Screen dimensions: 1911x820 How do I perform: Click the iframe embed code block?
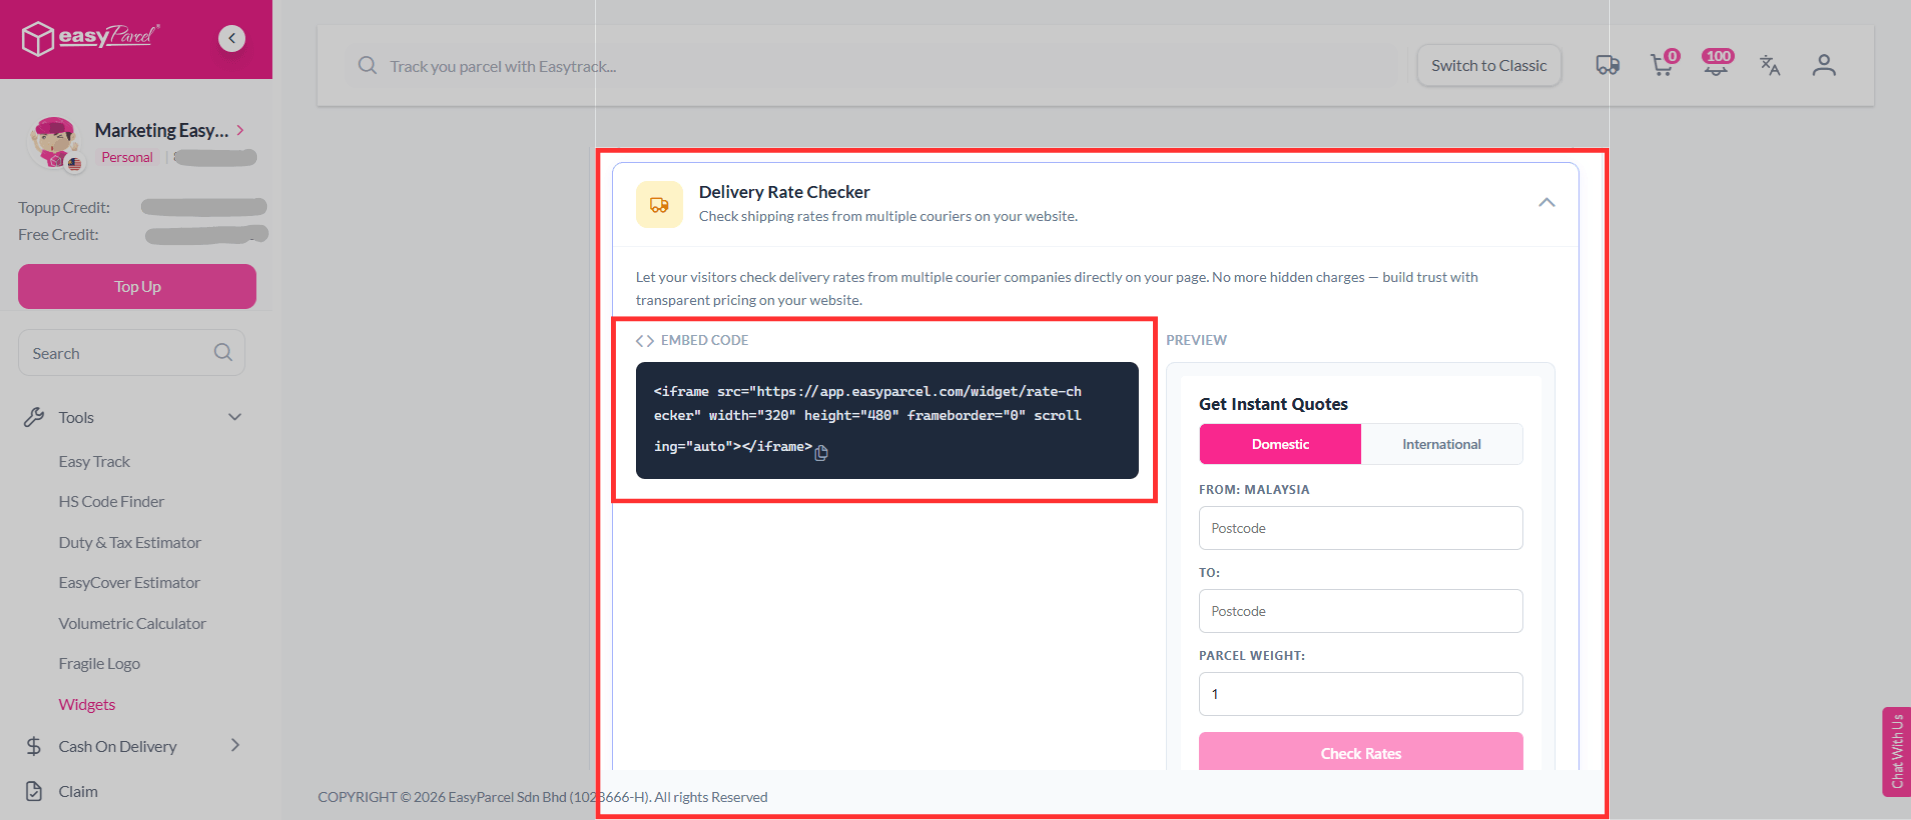click(887, 420)
